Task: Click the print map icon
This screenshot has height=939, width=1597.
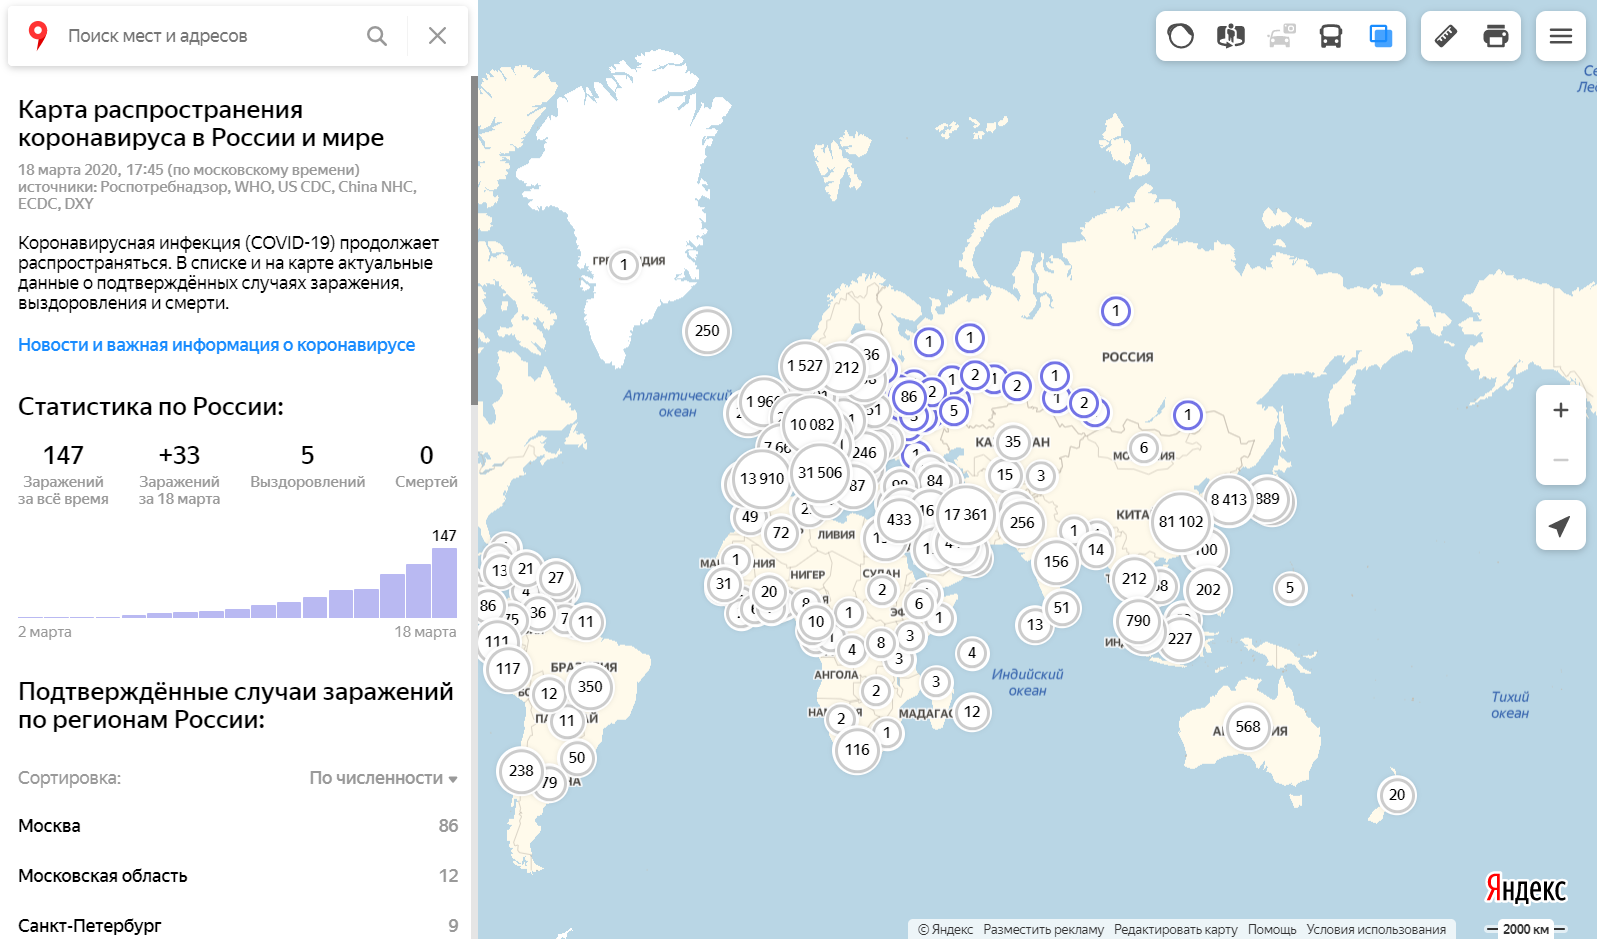Action: click(1496, 36)
